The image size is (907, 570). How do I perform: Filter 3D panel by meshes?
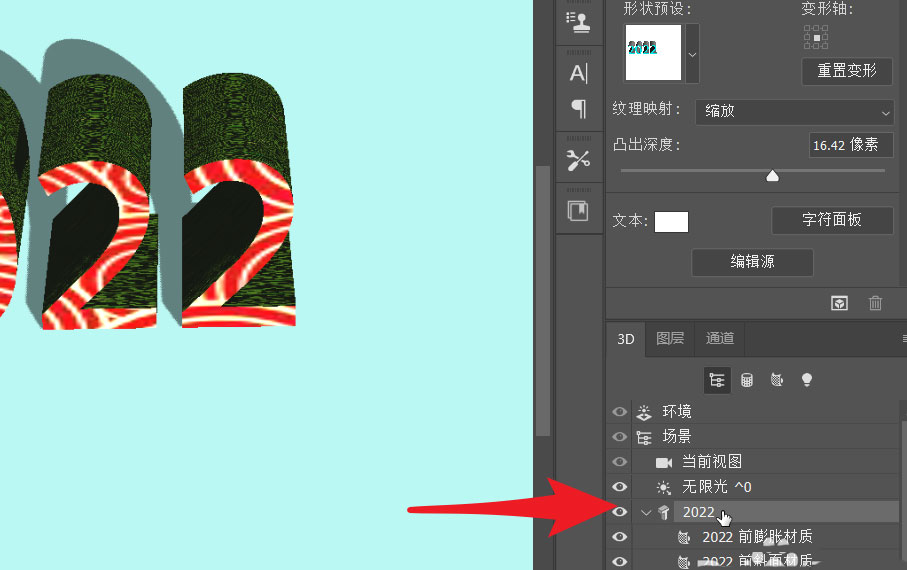(747, 380)
